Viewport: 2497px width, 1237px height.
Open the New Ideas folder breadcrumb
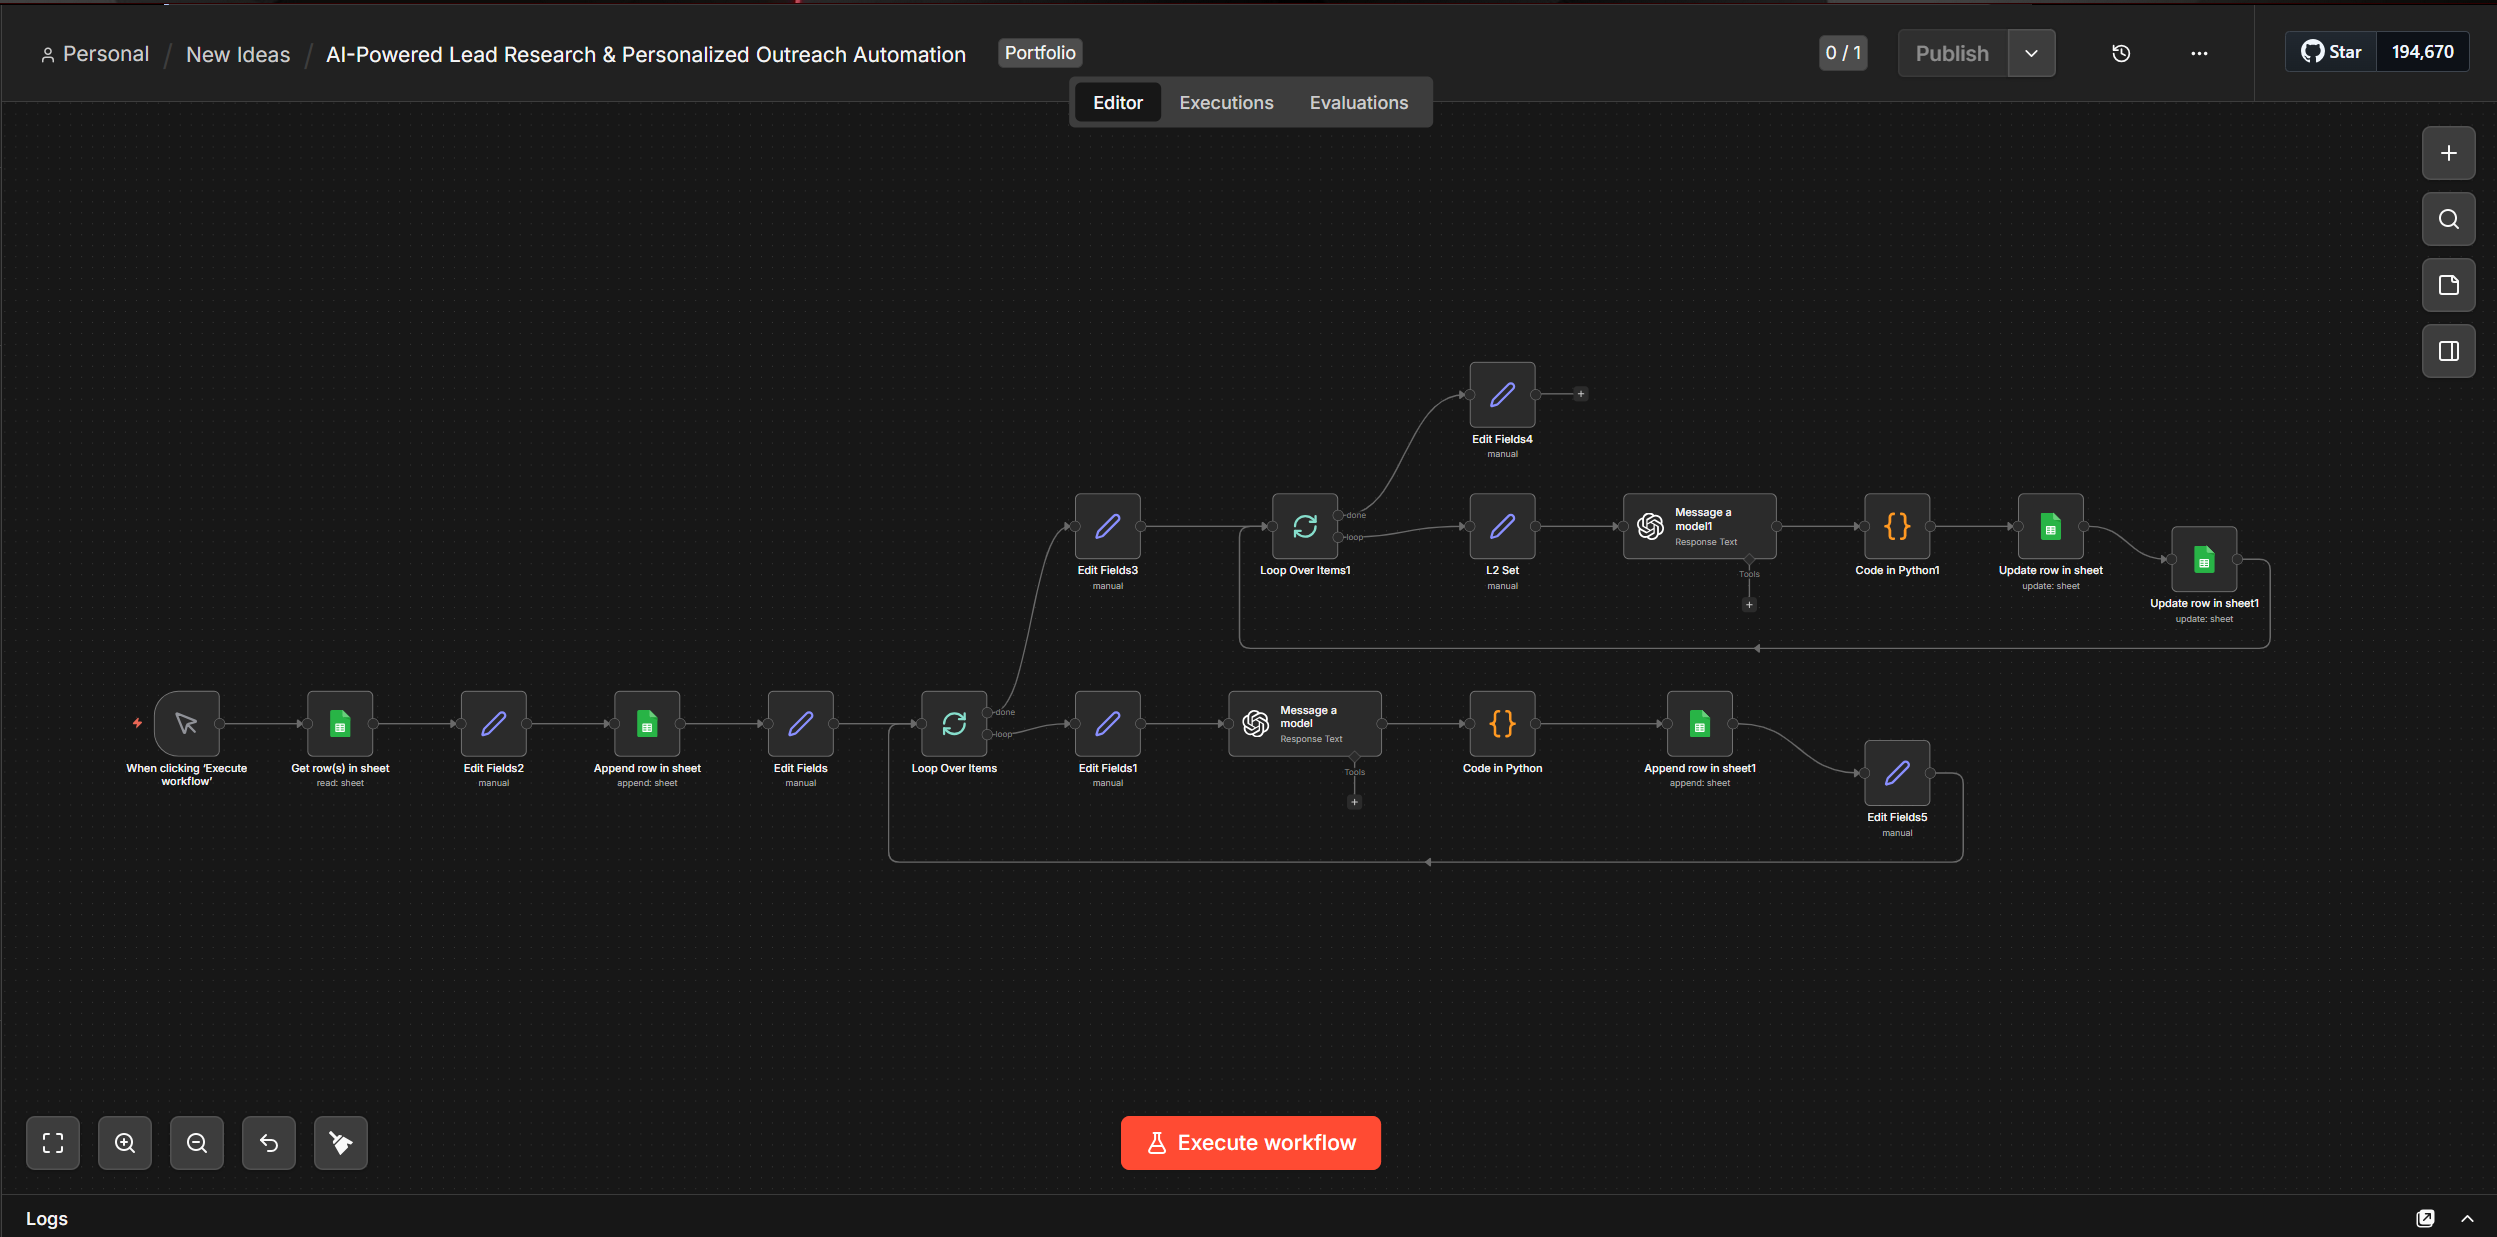[238, 54]
